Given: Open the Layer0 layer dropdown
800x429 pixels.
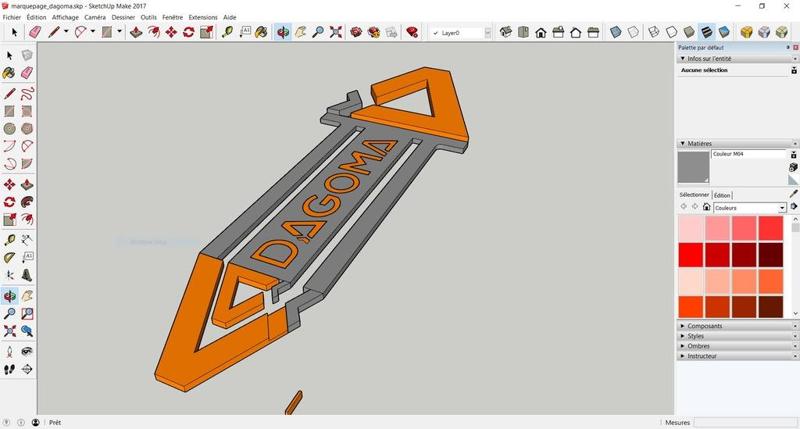Looking at the screenshot, I should [x=487, y=33].
